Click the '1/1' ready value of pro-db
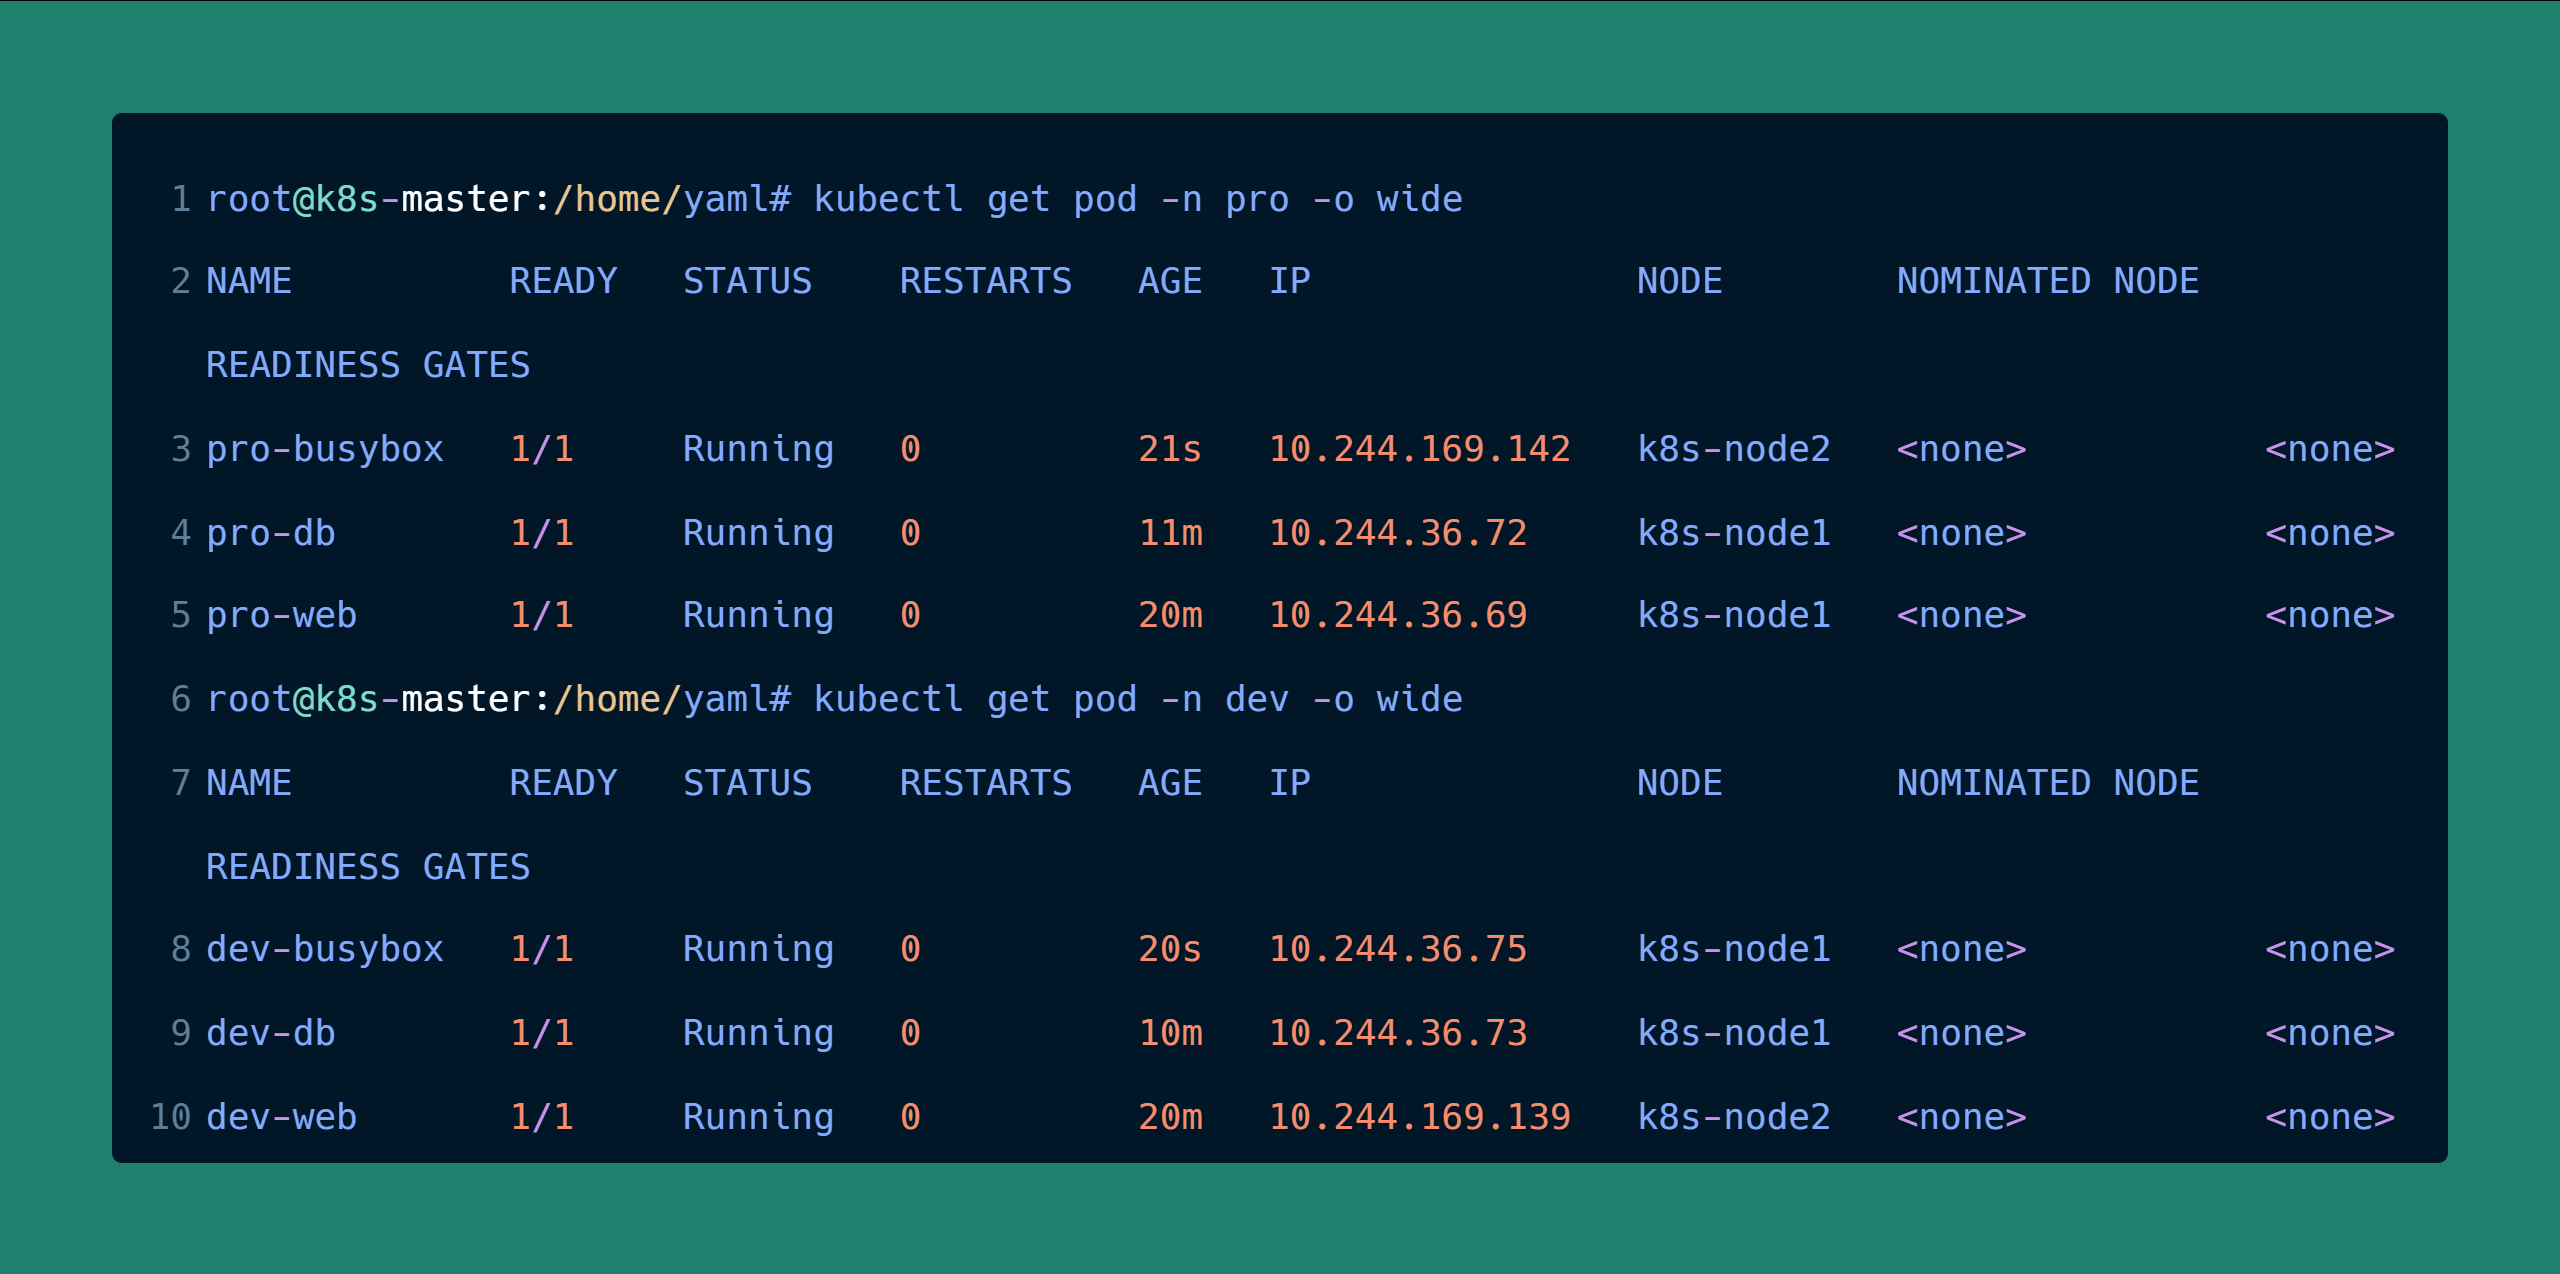 [x=542, y=533]
